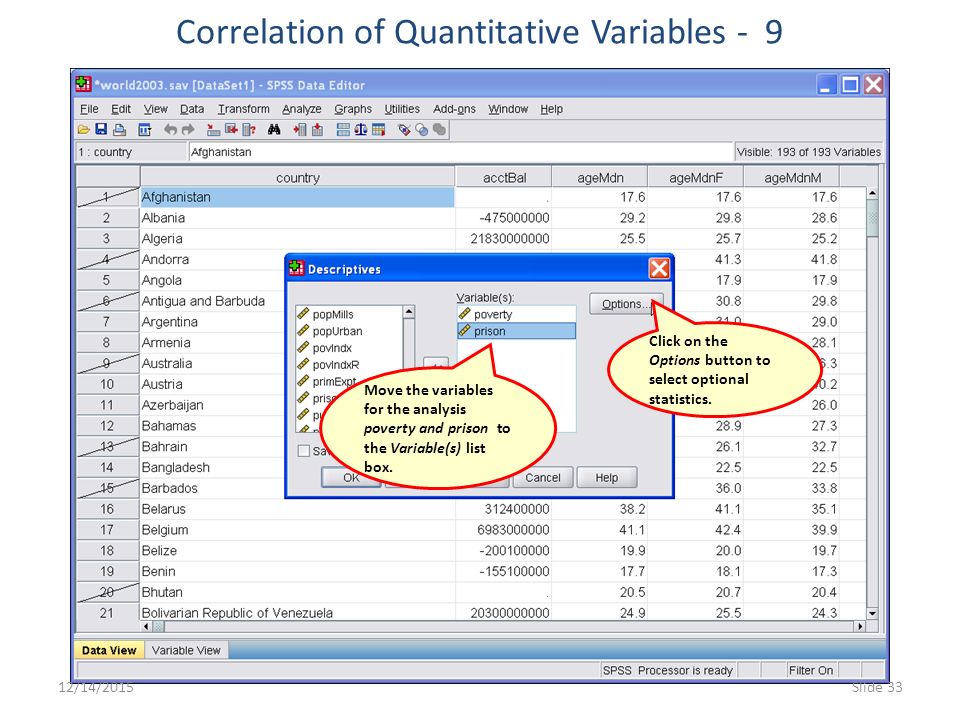
Task: Click the Select cases icon
Action: pyautogui.click(x=378, y=130)
